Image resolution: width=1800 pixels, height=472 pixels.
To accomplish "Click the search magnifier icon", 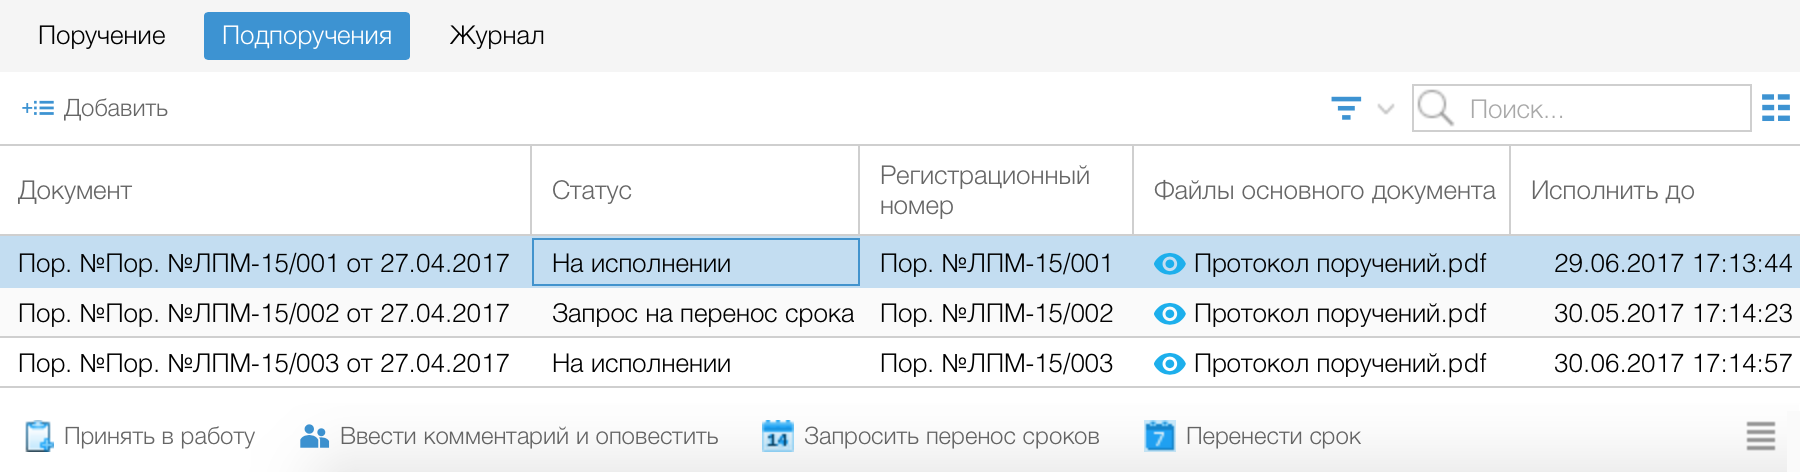I will (x=1435, y=108).
